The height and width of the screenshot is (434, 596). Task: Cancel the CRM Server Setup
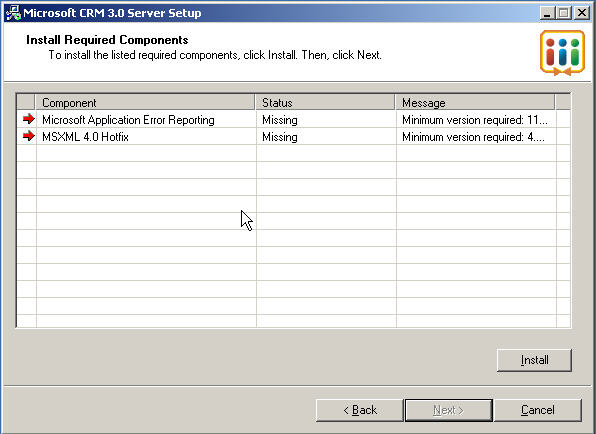click(537, 410)
